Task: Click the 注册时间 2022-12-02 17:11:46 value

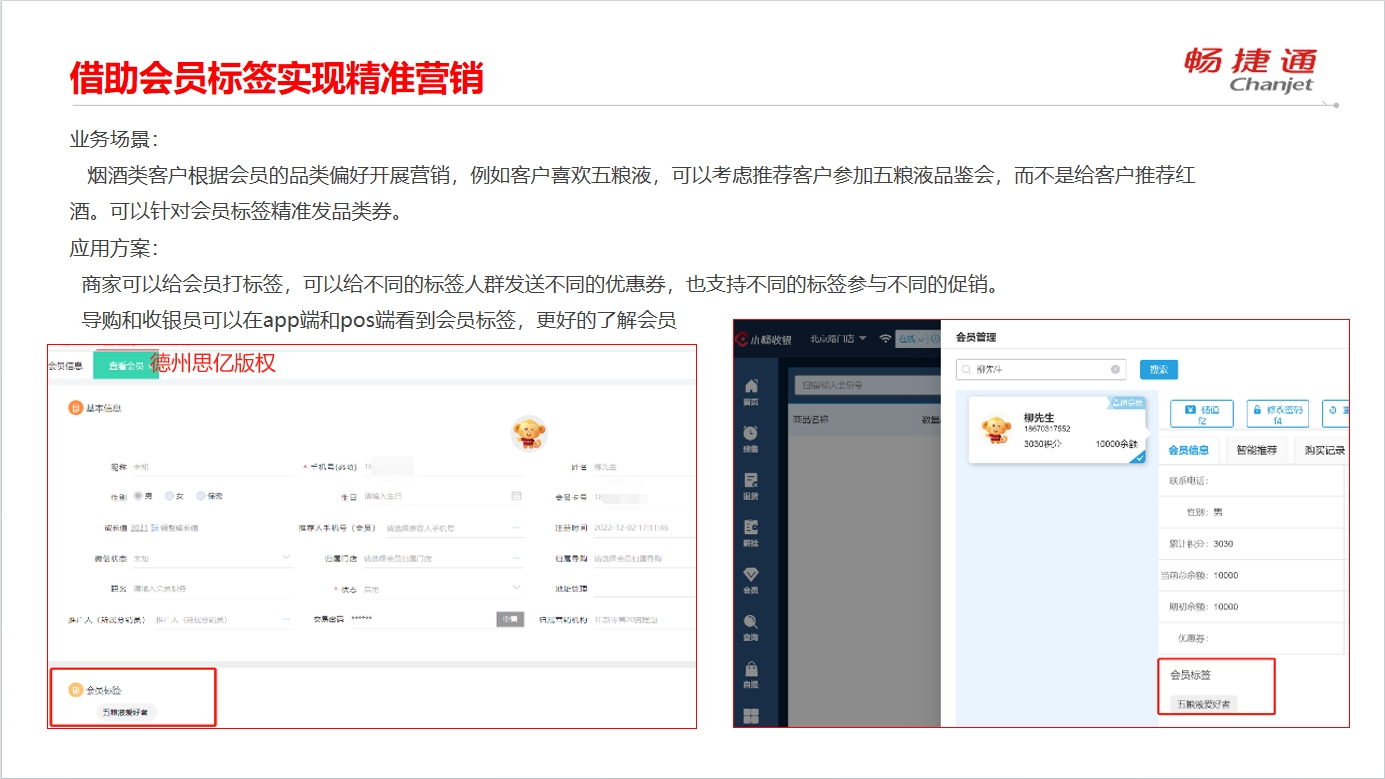Action: 631,527
